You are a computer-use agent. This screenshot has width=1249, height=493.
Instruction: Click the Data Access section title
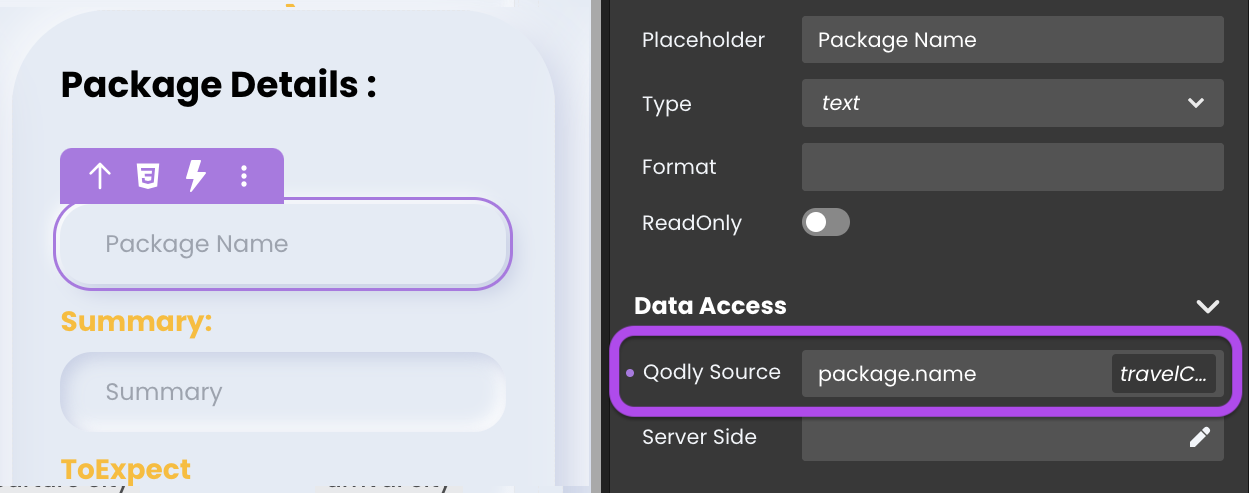click(x=711, y=306)
